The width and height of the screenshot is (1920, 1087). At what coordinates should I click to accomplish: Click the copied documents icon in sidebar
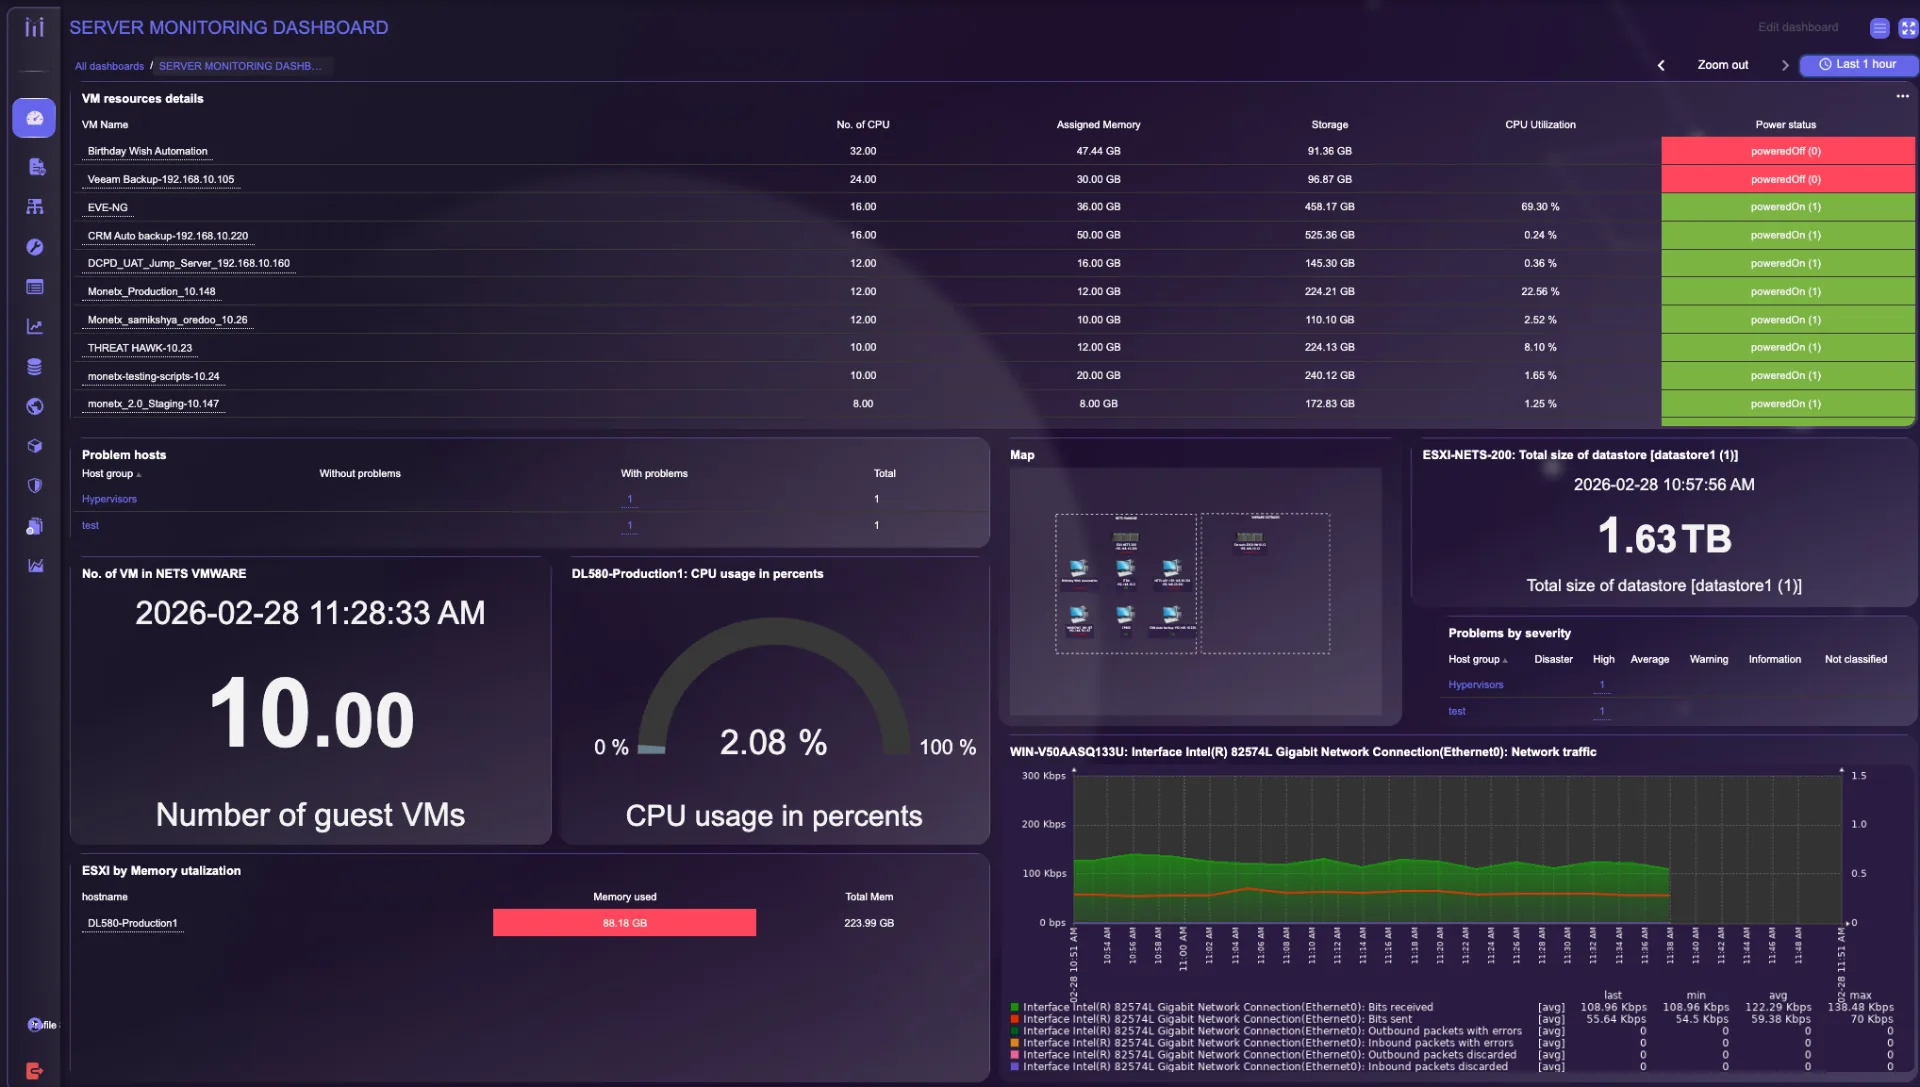coord(35,526)
